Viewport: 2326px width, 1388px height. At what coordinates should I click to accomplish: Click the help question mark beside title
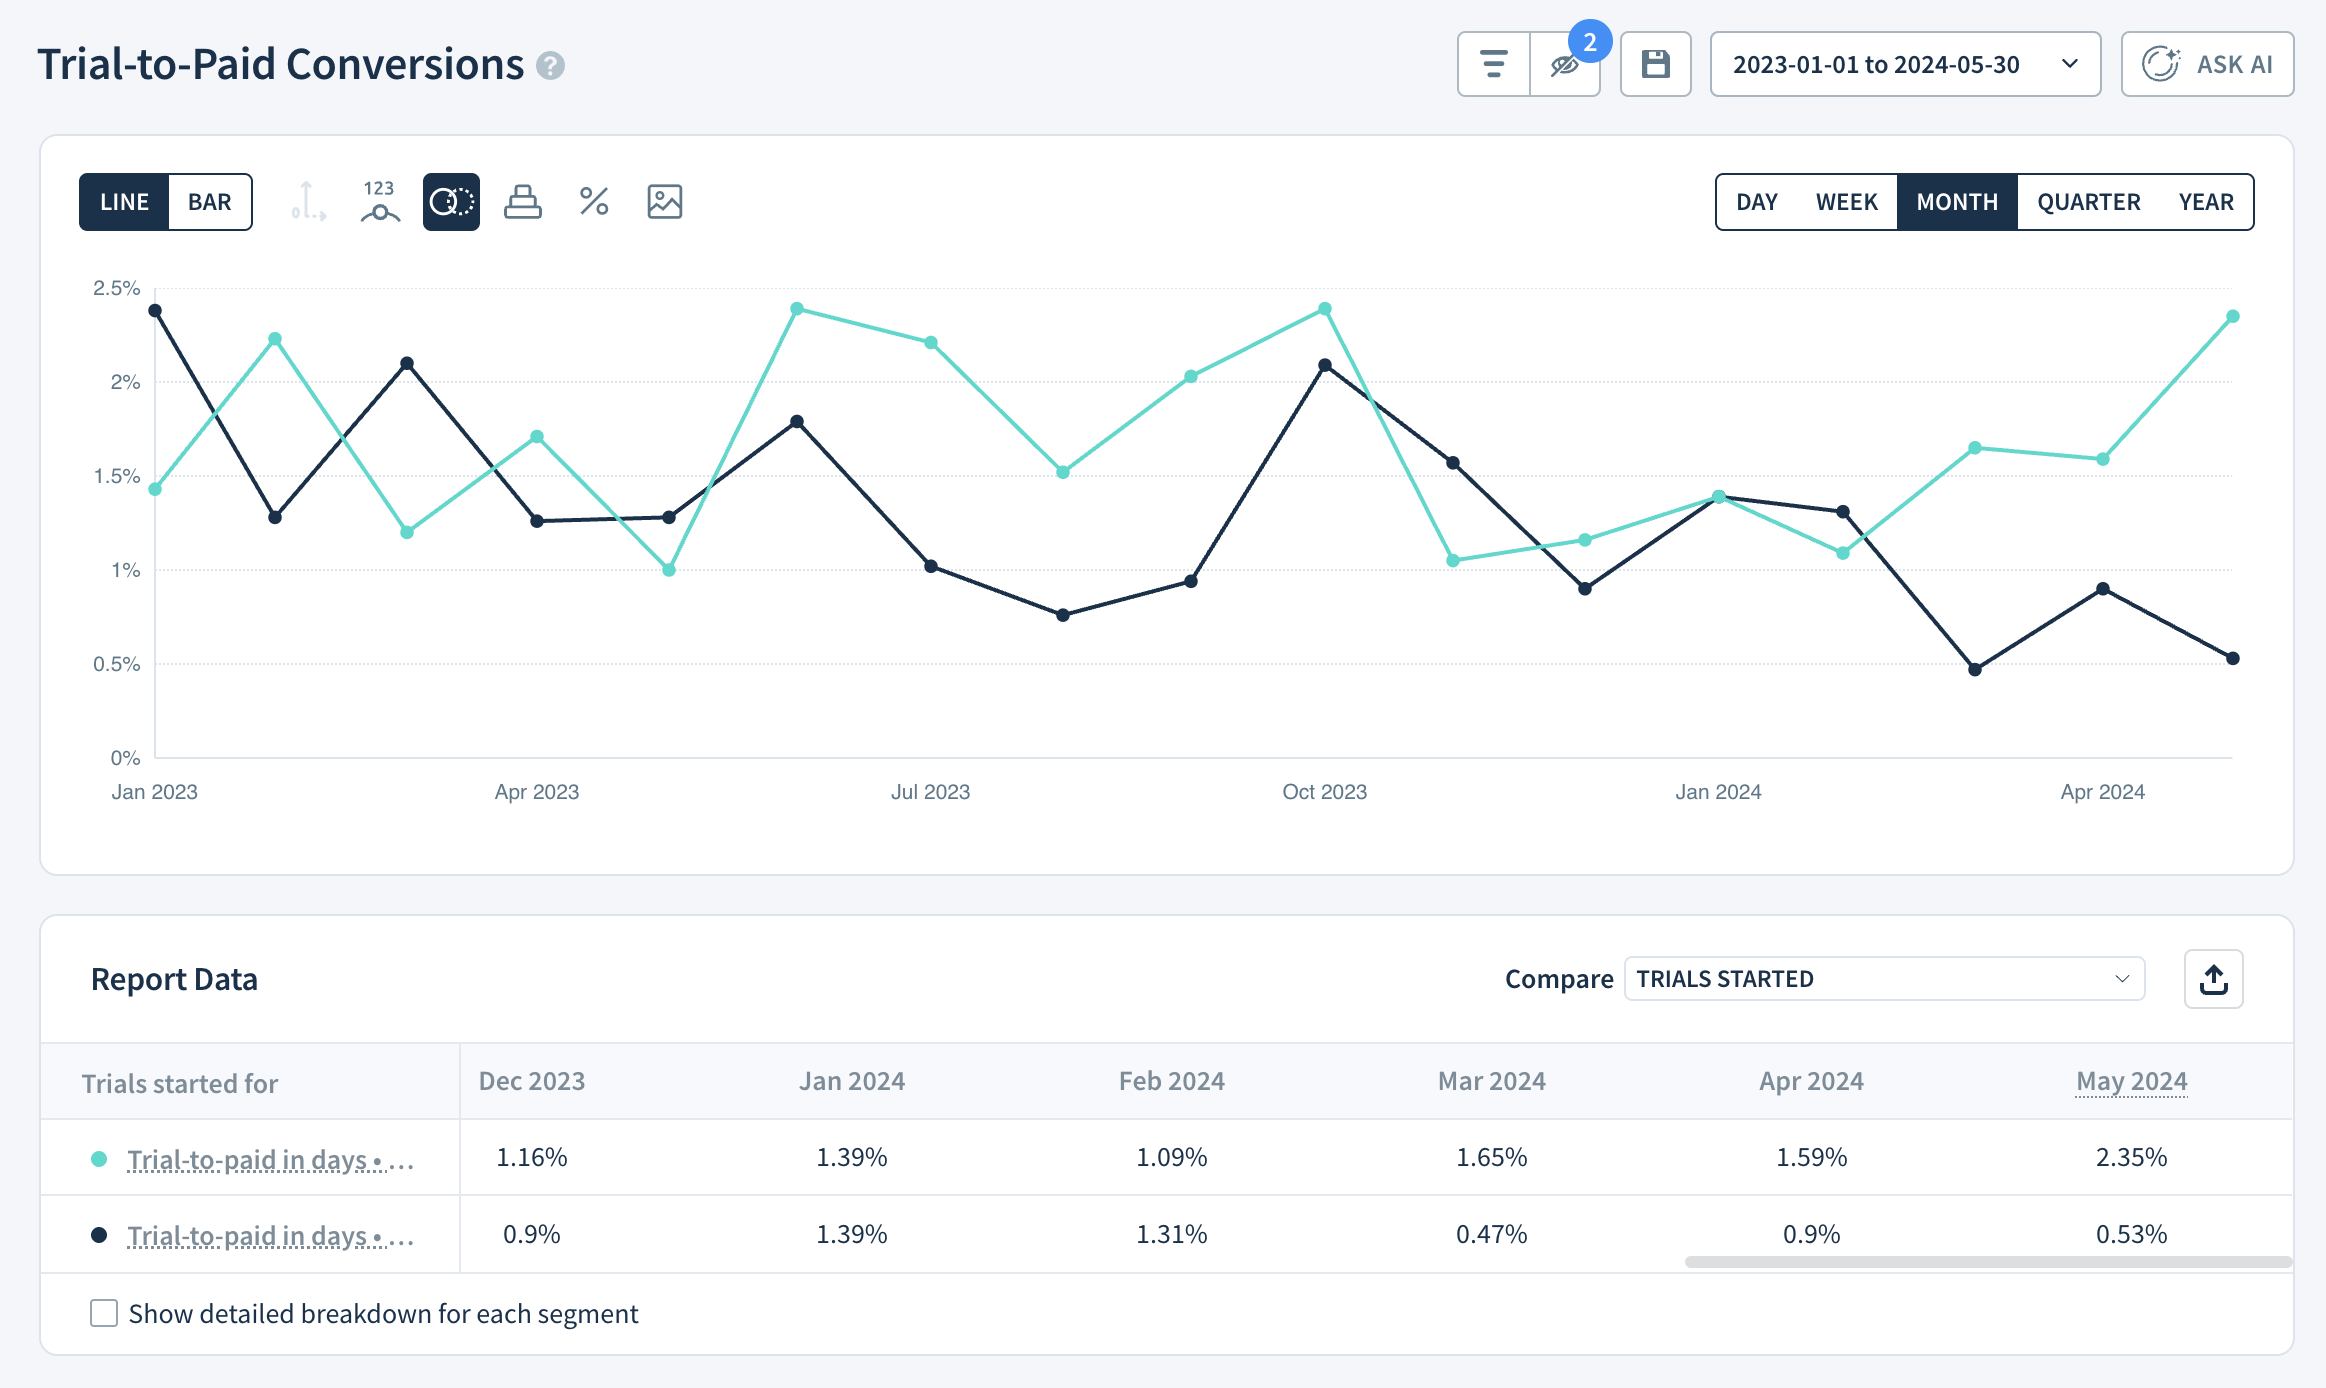550,66
